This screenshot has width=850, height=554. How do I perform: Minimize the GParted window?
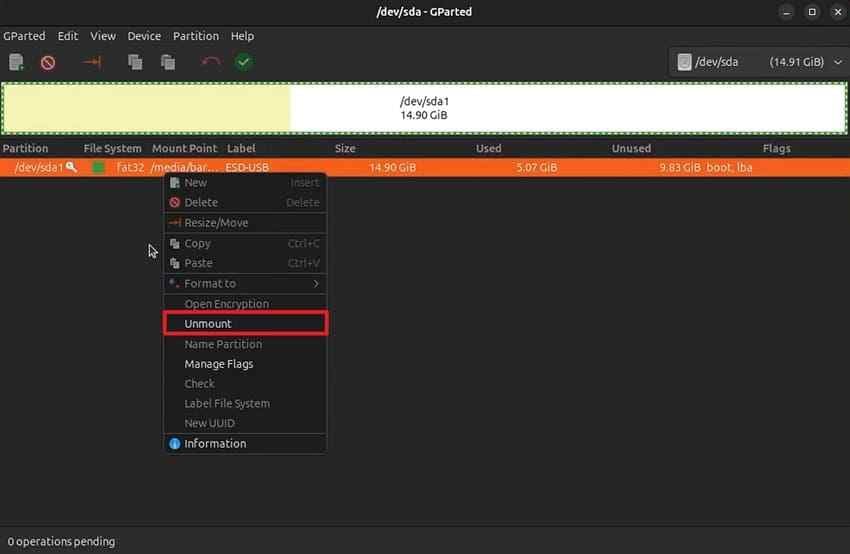tap(786, 12)
